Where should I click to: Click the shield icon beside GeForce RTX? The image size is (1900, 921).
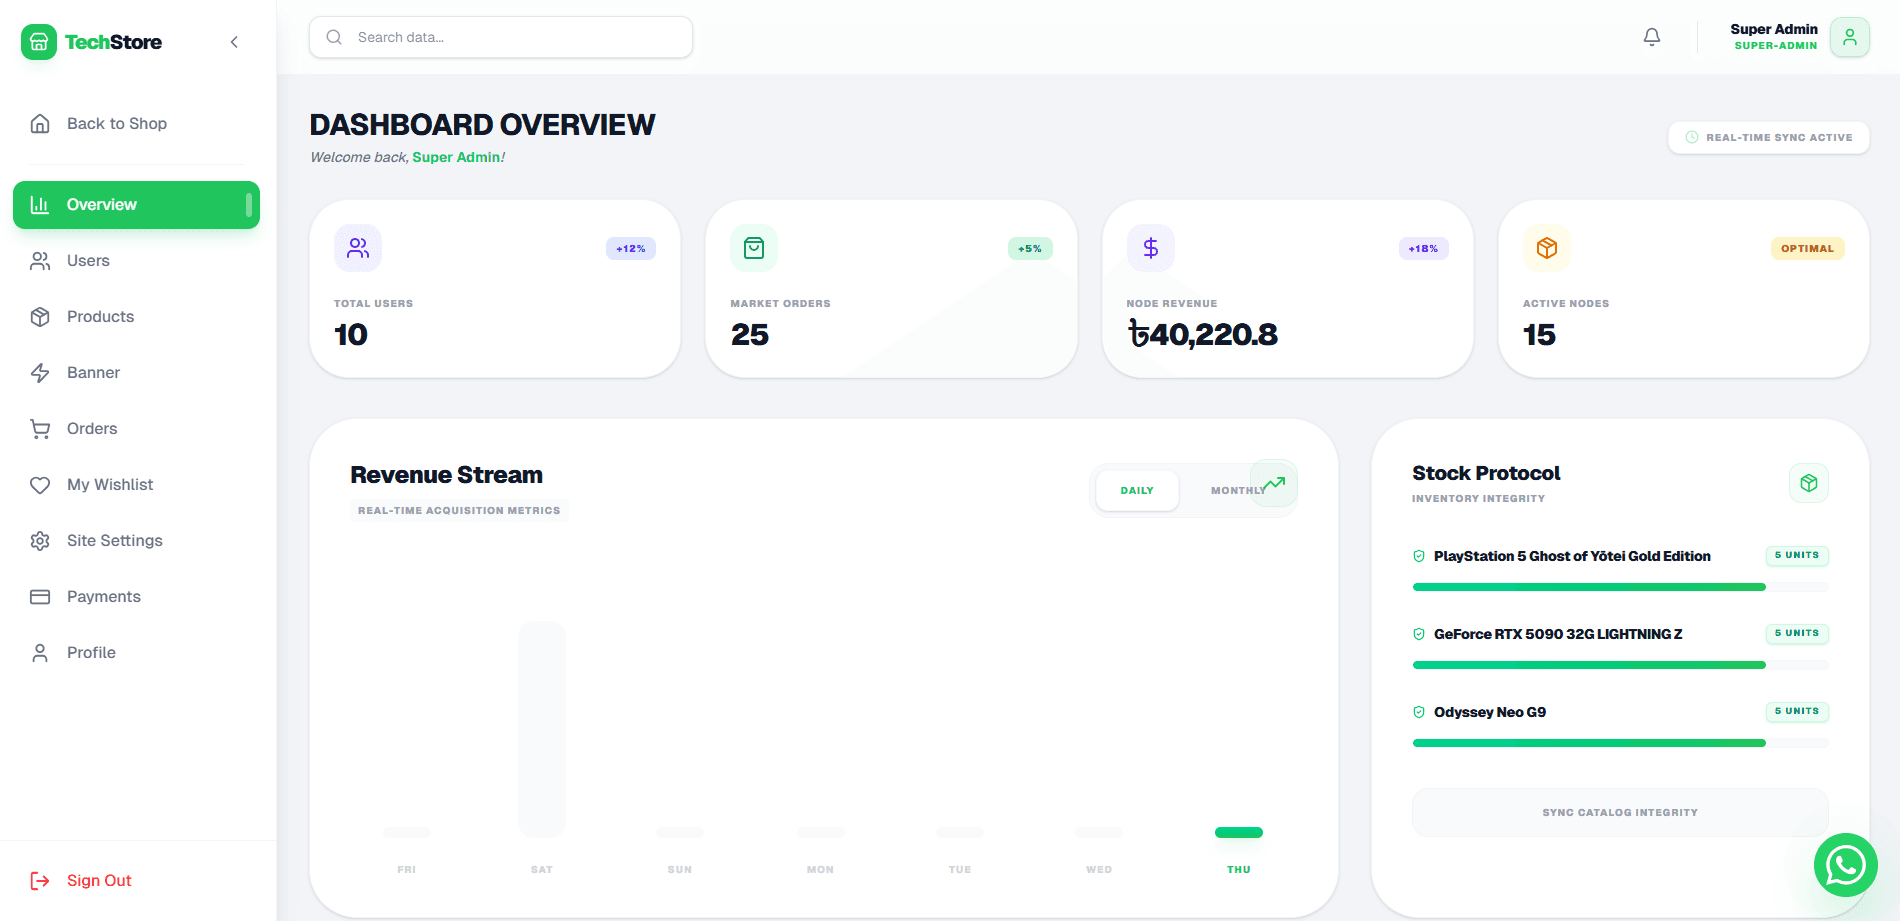click(1419, 635)
